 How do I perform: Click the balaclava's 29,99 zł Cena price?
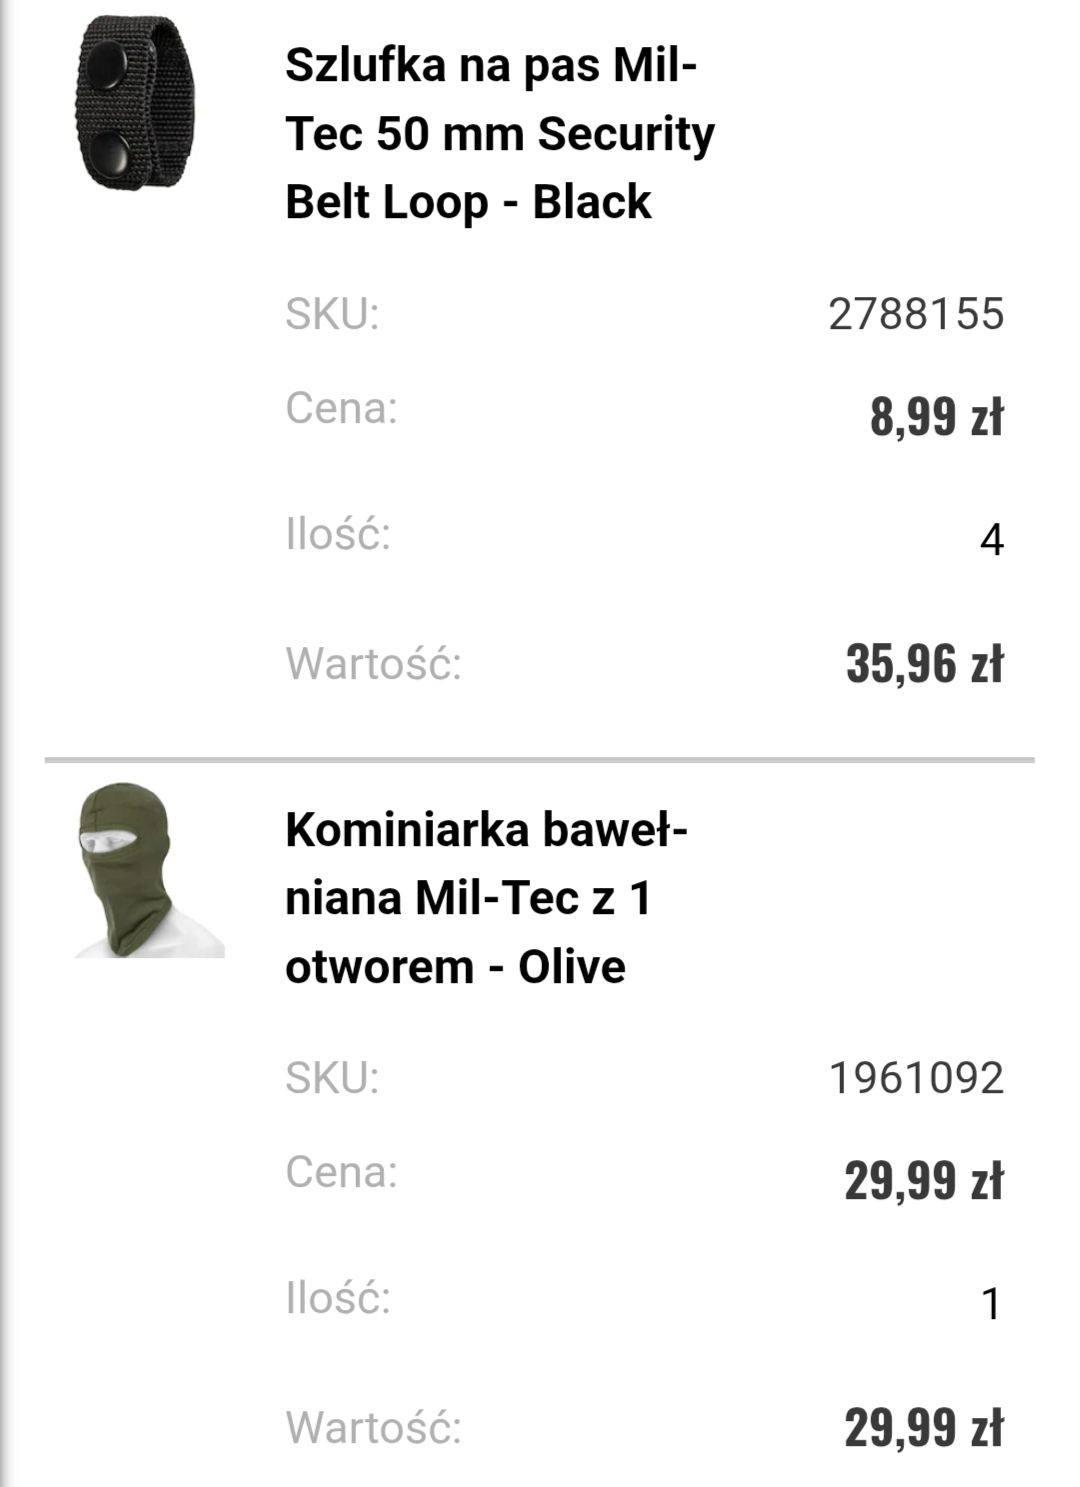(x=923, y=1181)
